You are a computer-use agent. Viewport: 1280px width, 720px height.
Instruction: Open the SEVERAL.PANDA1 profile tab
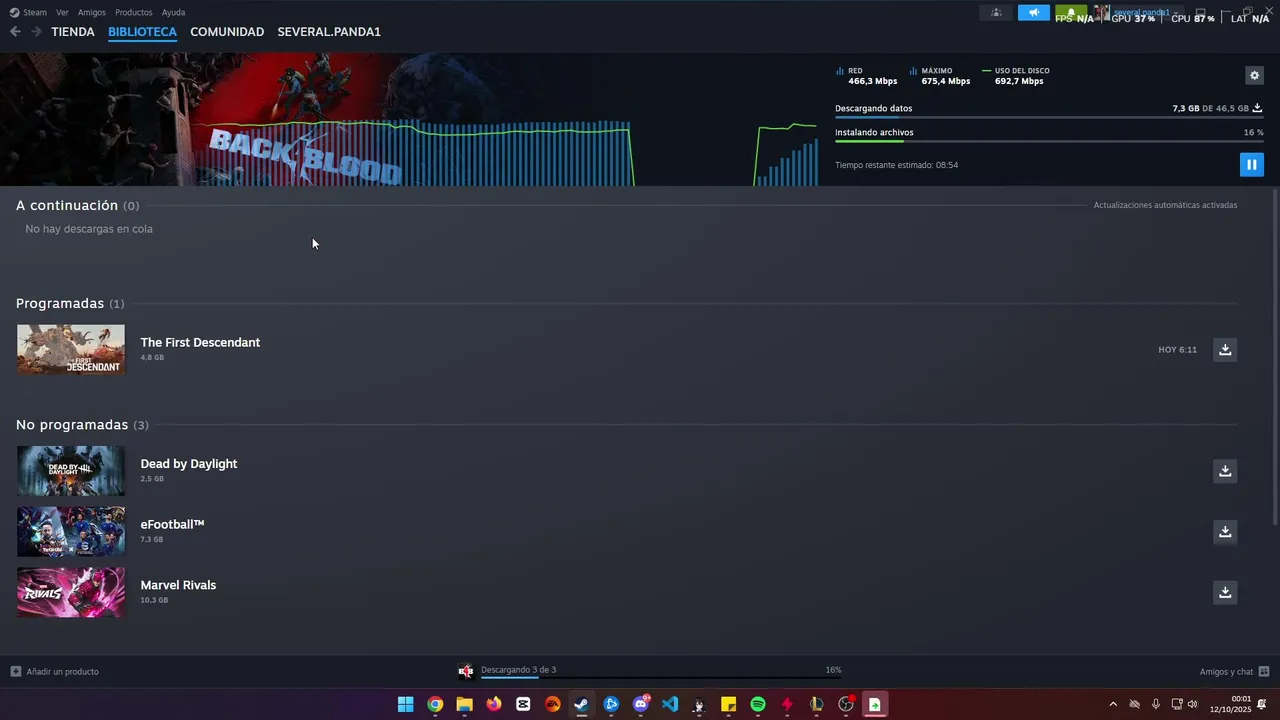click(329, 32)
